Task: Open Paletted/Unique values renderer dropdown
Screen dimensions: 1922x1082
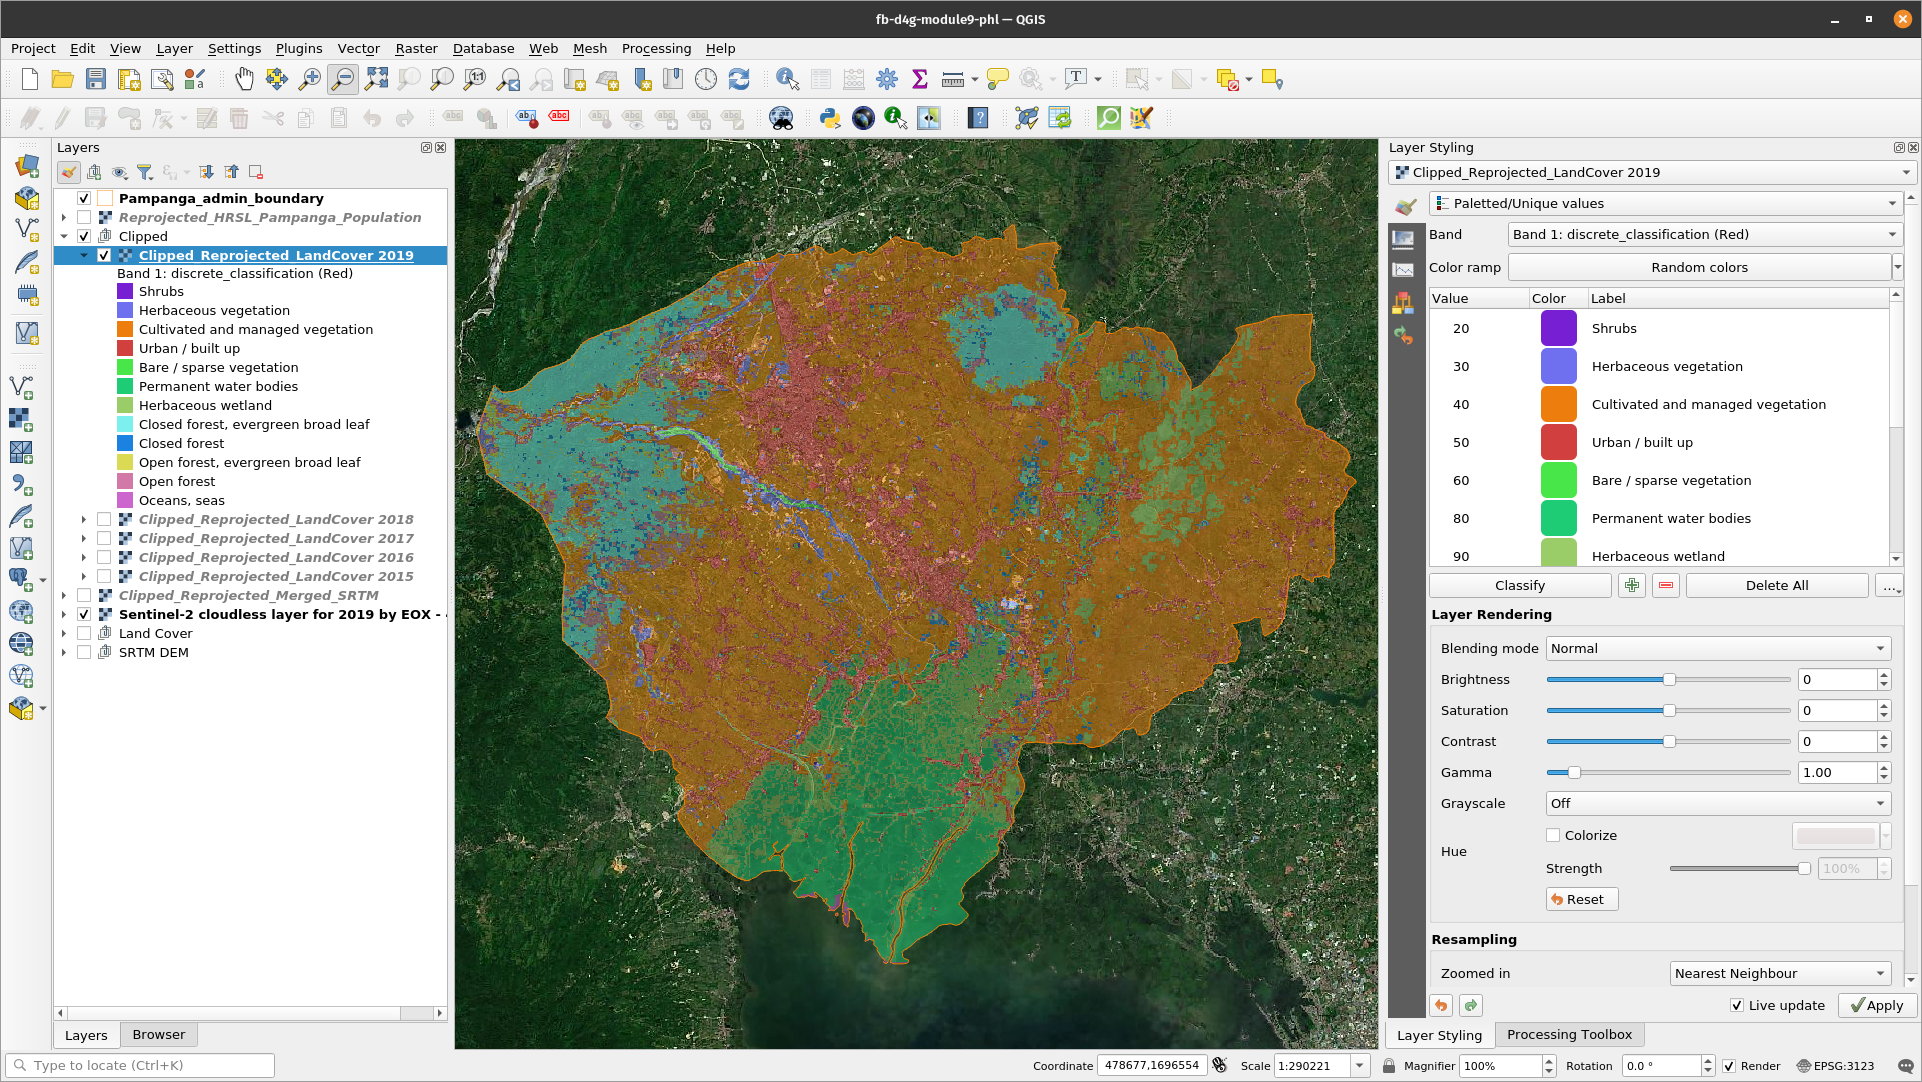Action: coord(1665,203)
